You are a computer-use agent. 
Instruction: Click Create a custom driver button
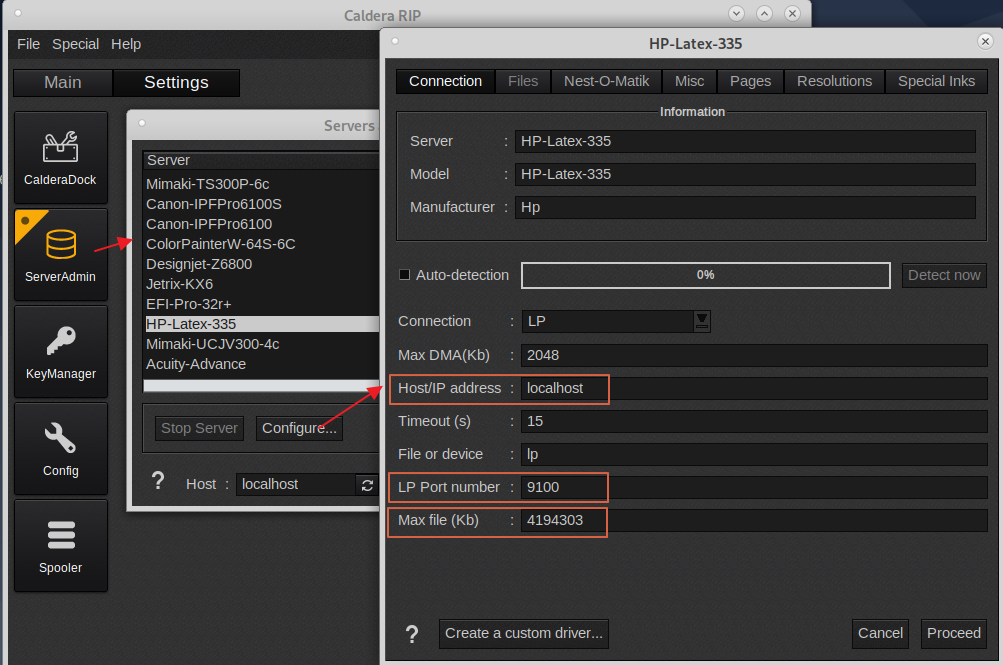pyautogui.click(x=524, y=633)
